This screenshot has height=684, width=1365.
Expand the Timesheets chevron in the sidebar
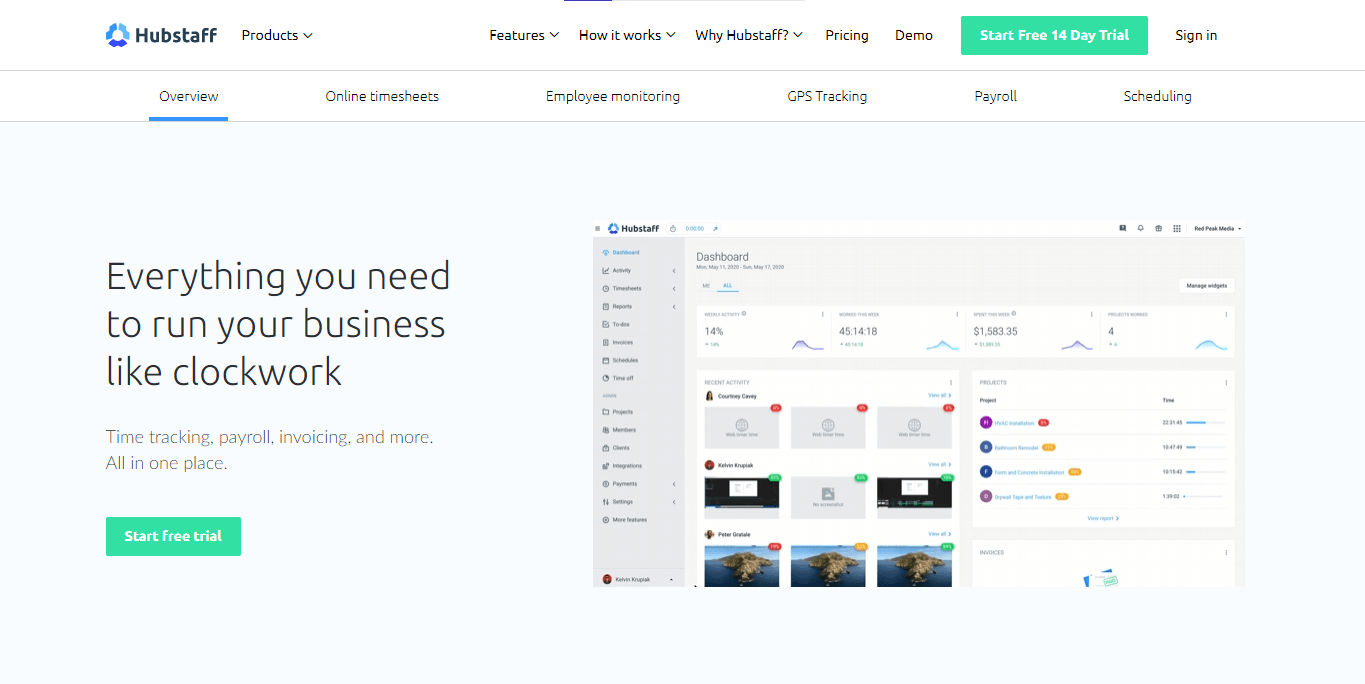tap(674, 289)
